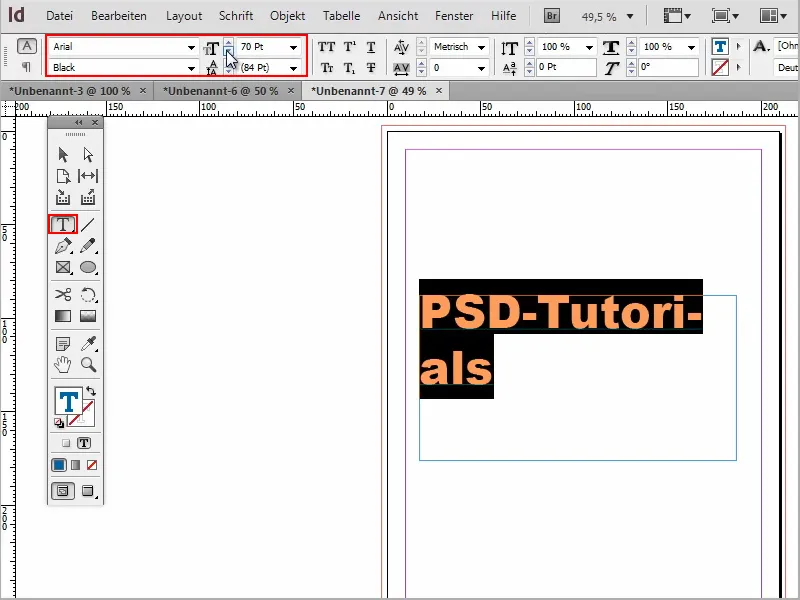Select the Pen tool
Screen dimensions: 800x600
63,246
